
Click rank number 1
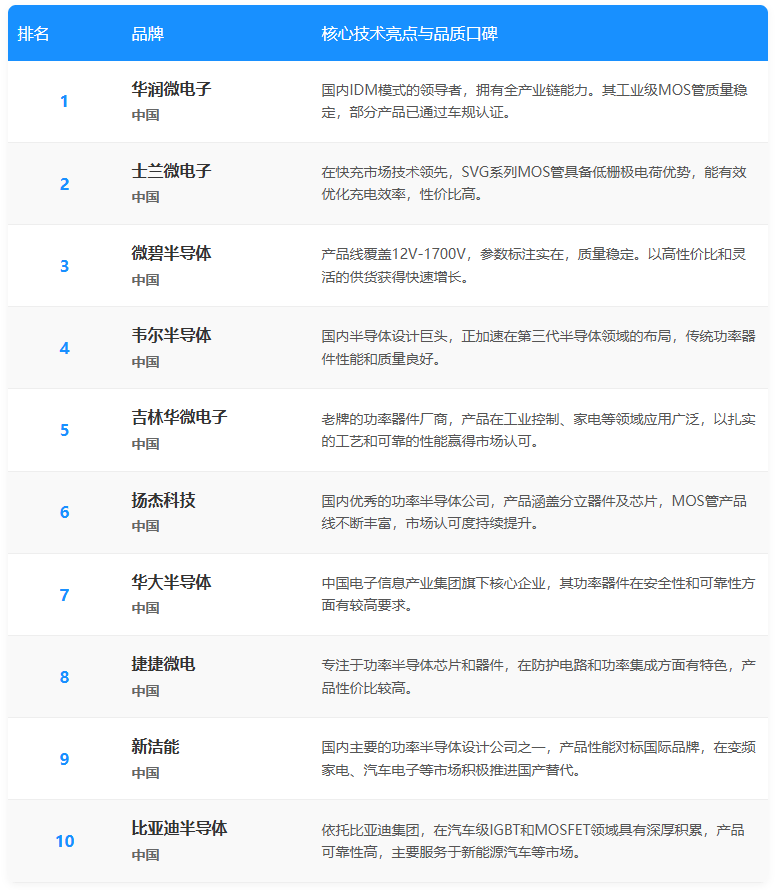64,101
